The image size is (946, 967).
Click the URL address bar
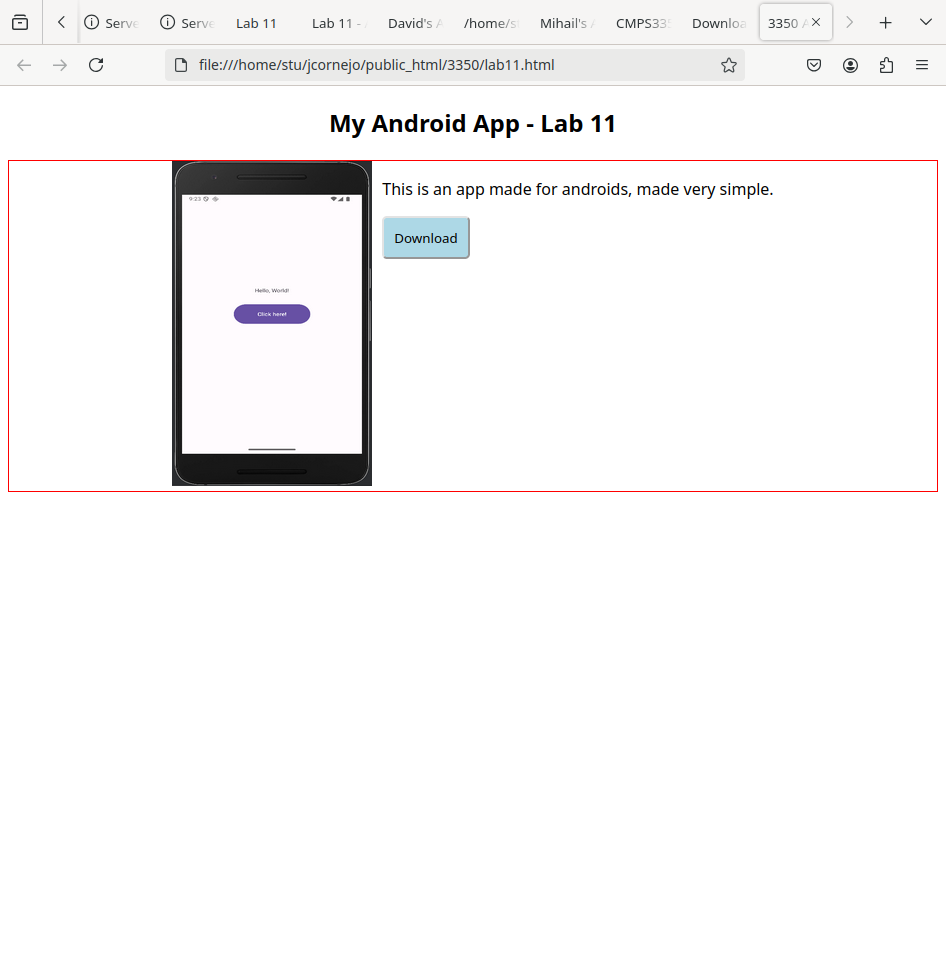450,65
